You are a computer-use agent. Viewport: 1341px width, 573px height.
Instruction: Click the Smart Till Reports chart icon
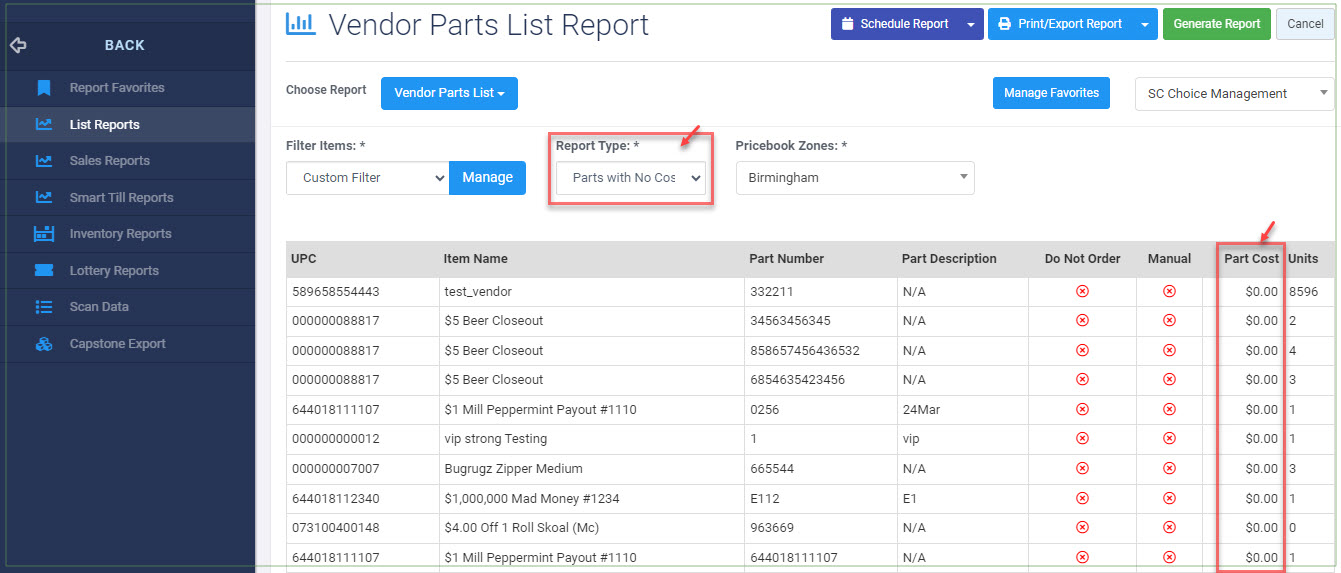43,197
